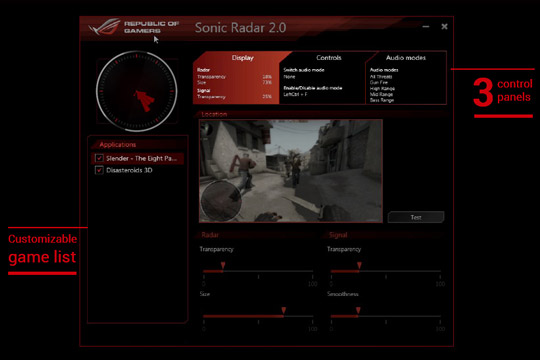Viewport: 540px width, 360px height.
Task: Click the radar overlay in game preview
Action: tap(221, 201)
